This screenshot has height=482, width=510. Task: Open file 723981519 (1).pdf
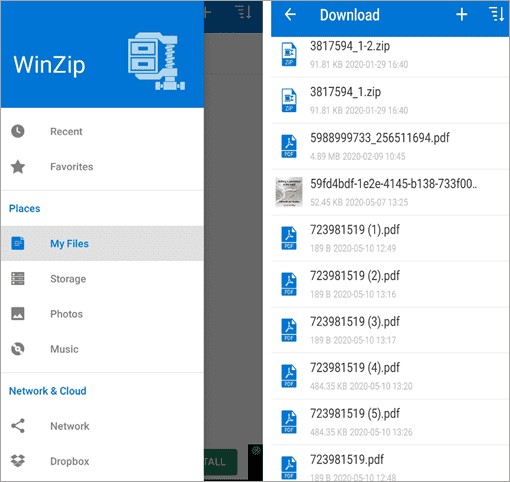pos(390,238)
